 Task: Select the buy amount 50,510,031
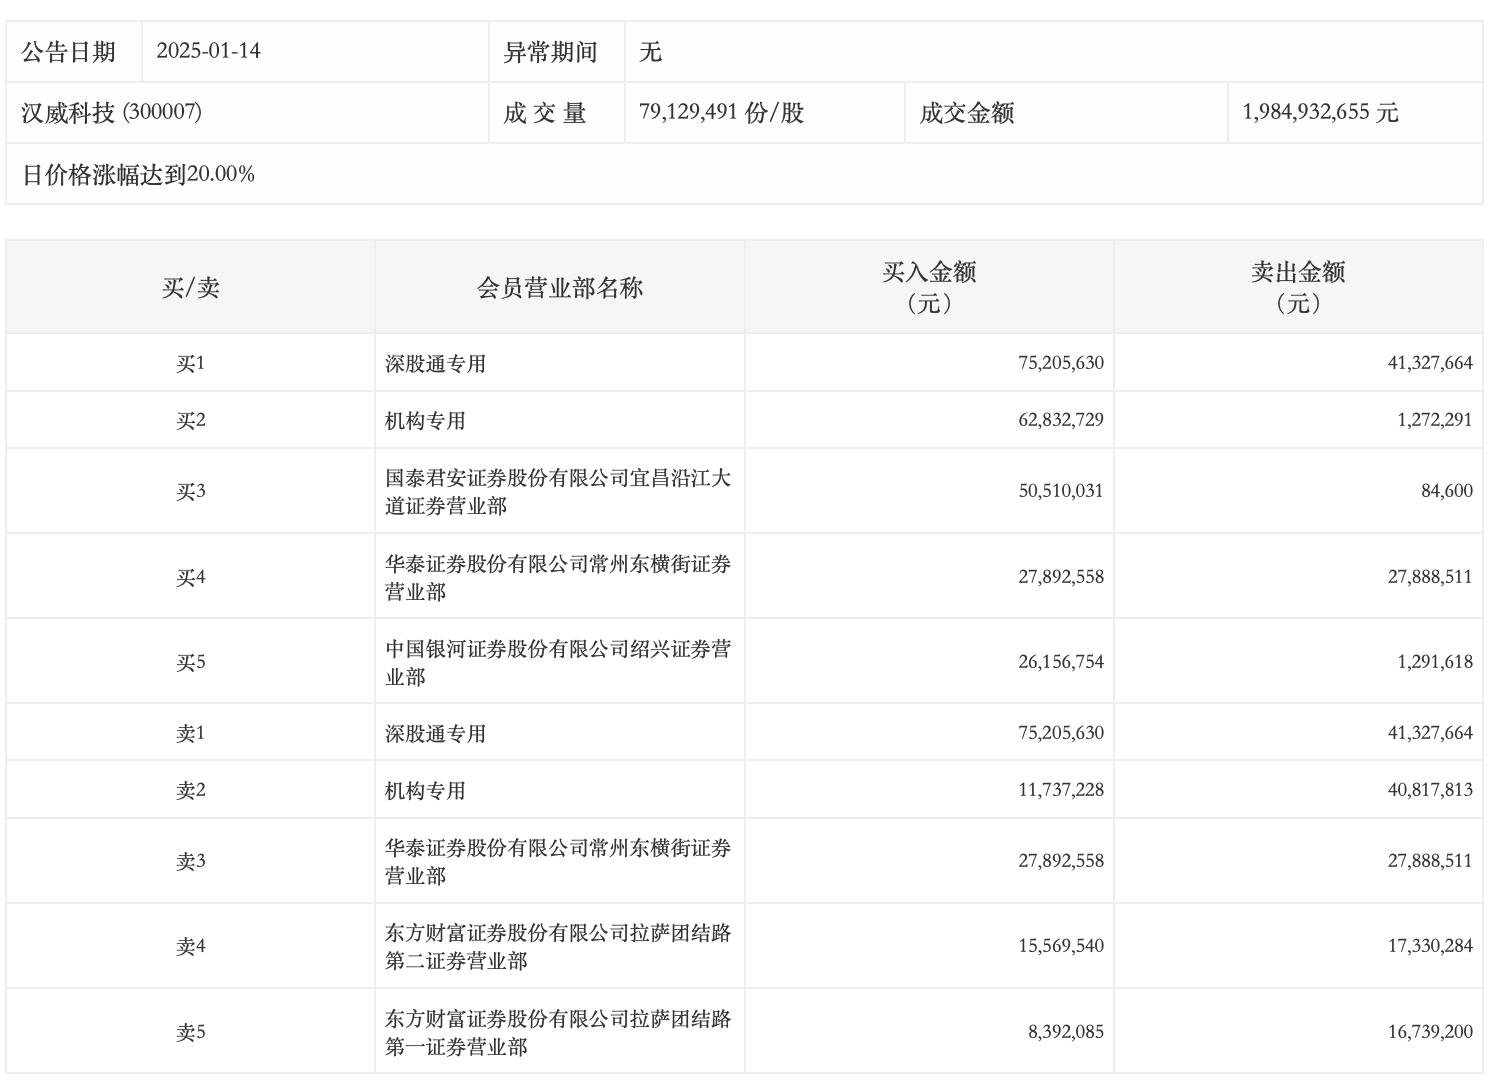click(x=1060, y=491)
